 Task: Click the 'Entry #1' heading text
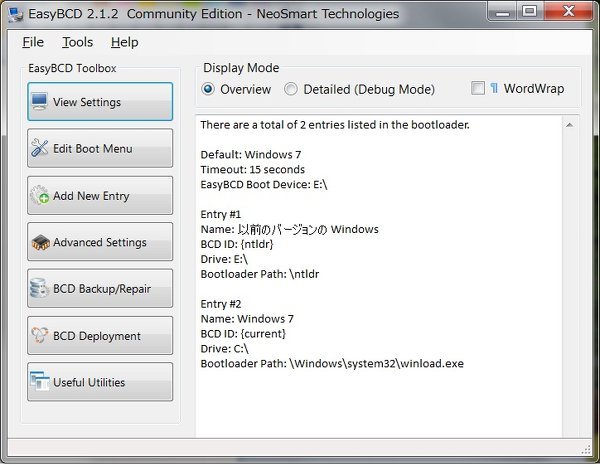tap(221, 214)
